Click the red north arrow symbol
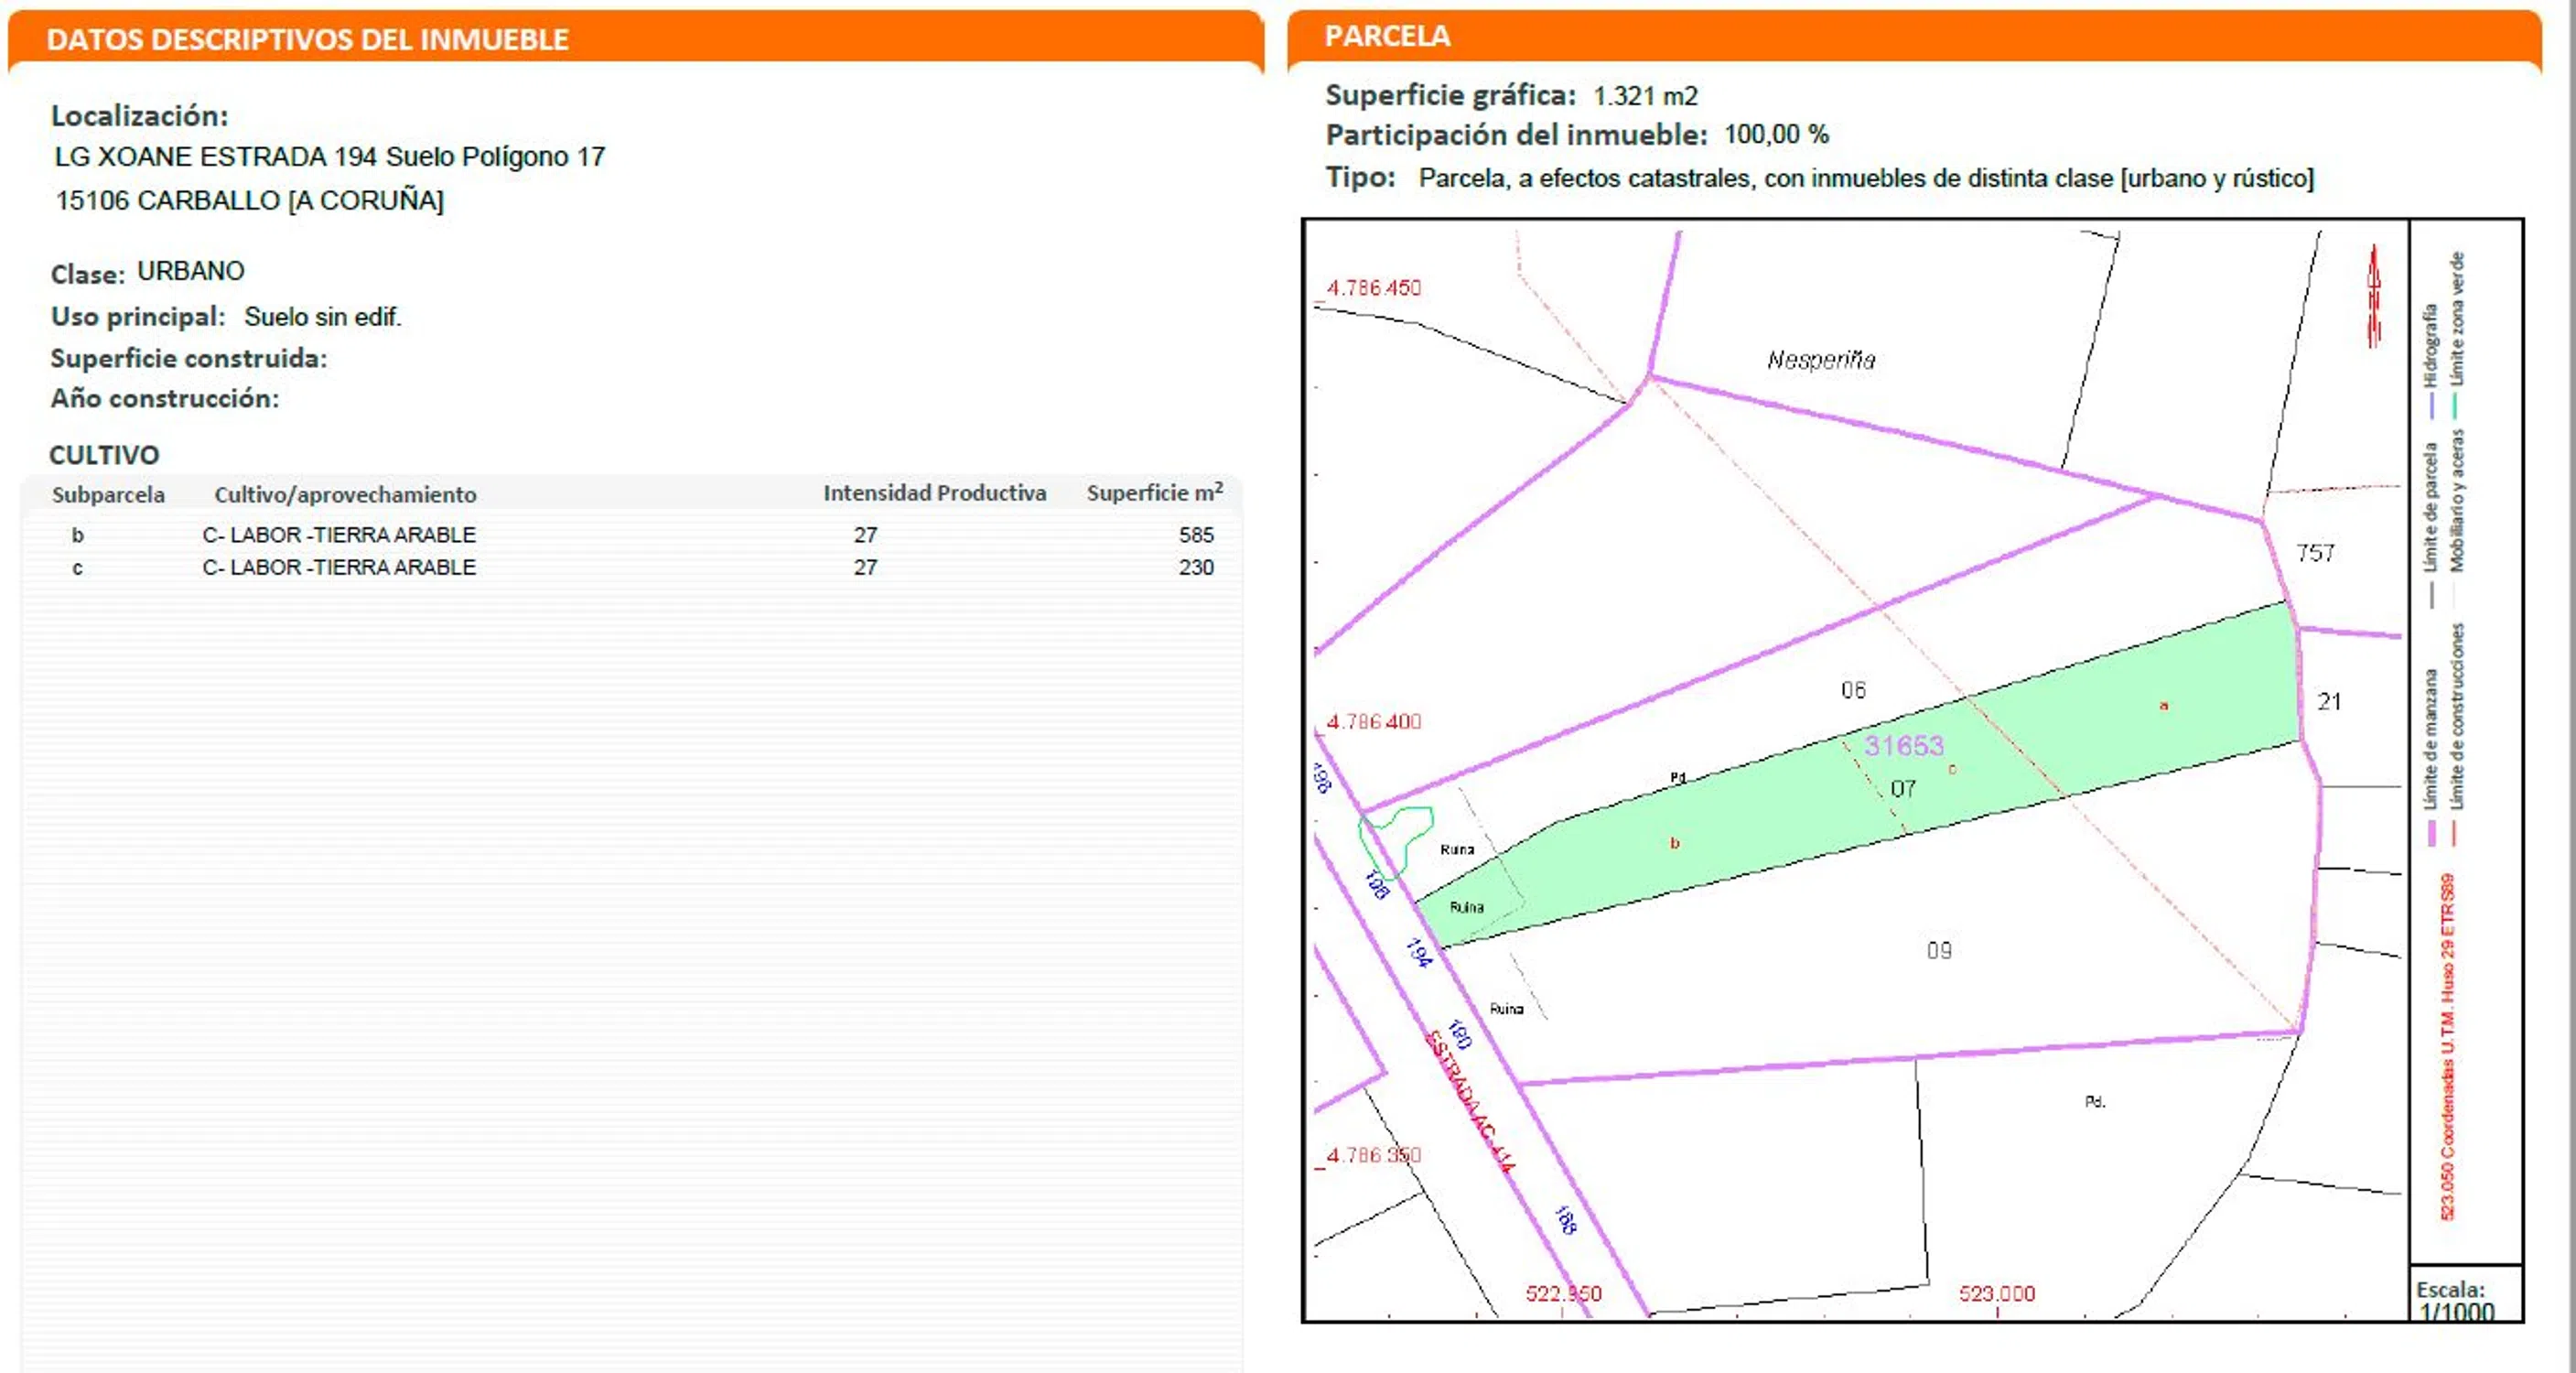 [x=2373, y=297]
